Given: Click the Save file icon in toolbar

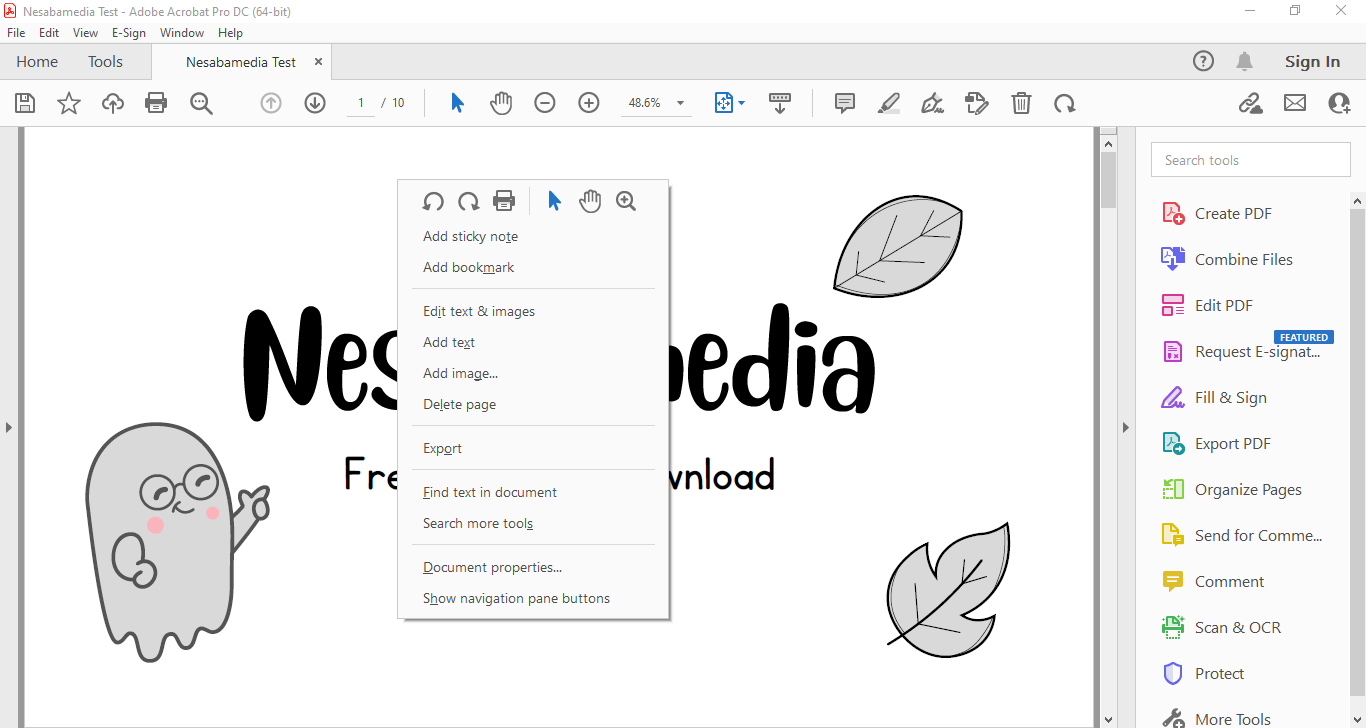Looking at the screenshot, I should [25, 103].
